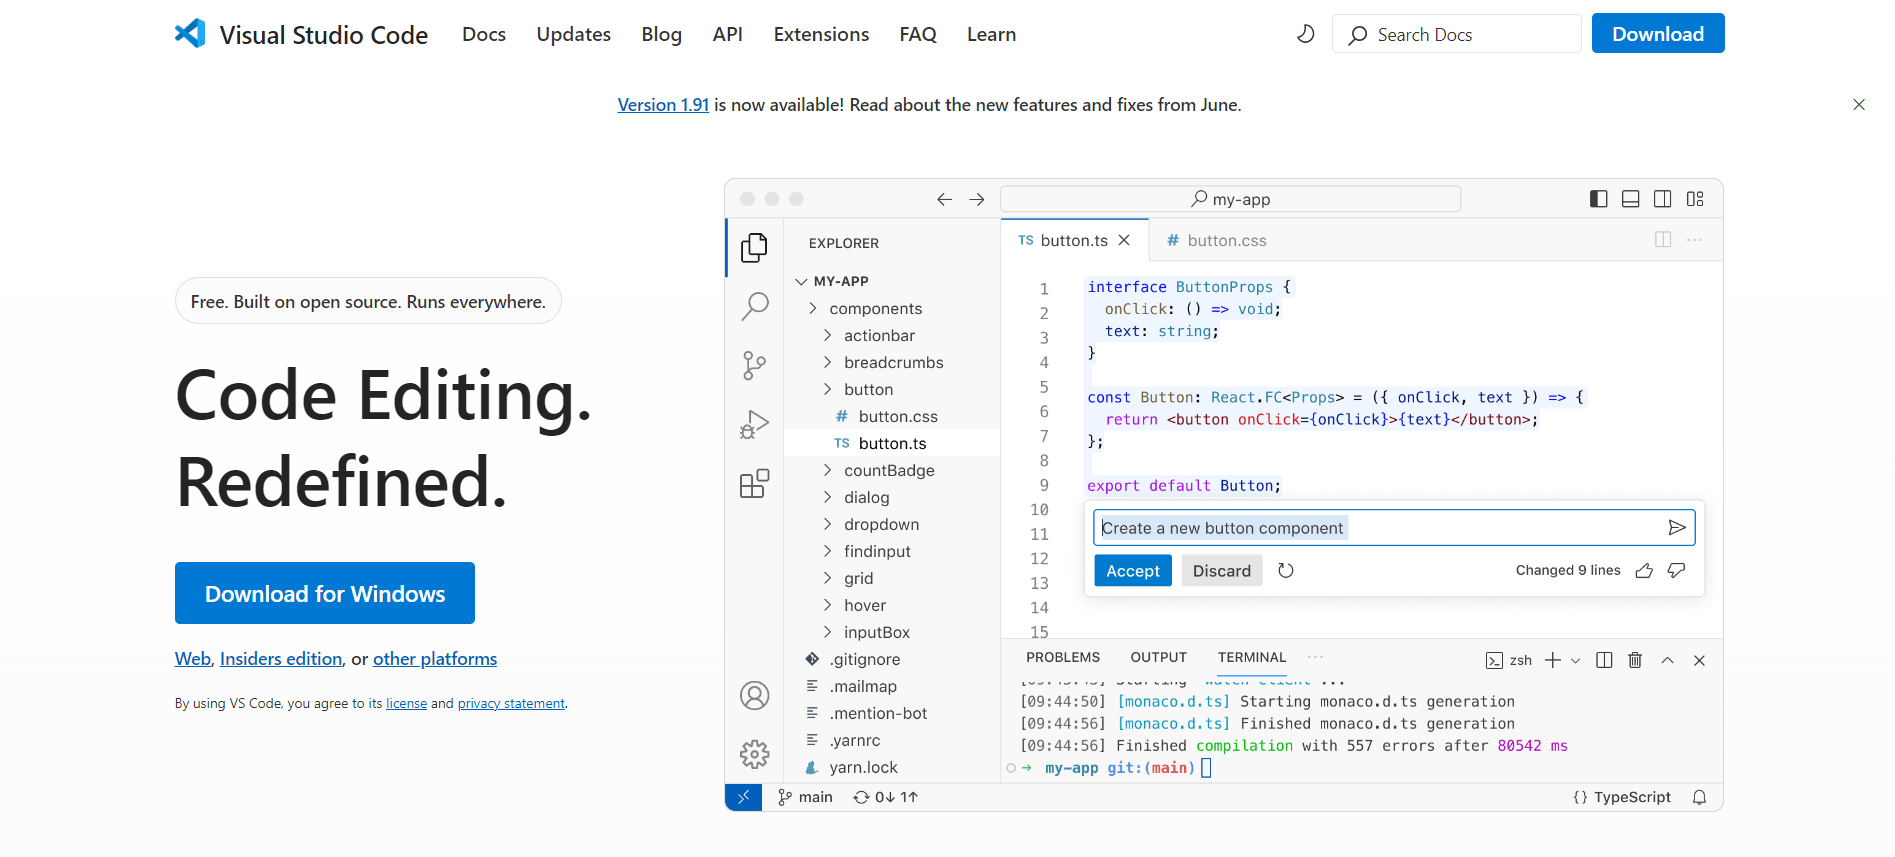Switch to the PROBLEMS panel tab

click(1063, 657)
